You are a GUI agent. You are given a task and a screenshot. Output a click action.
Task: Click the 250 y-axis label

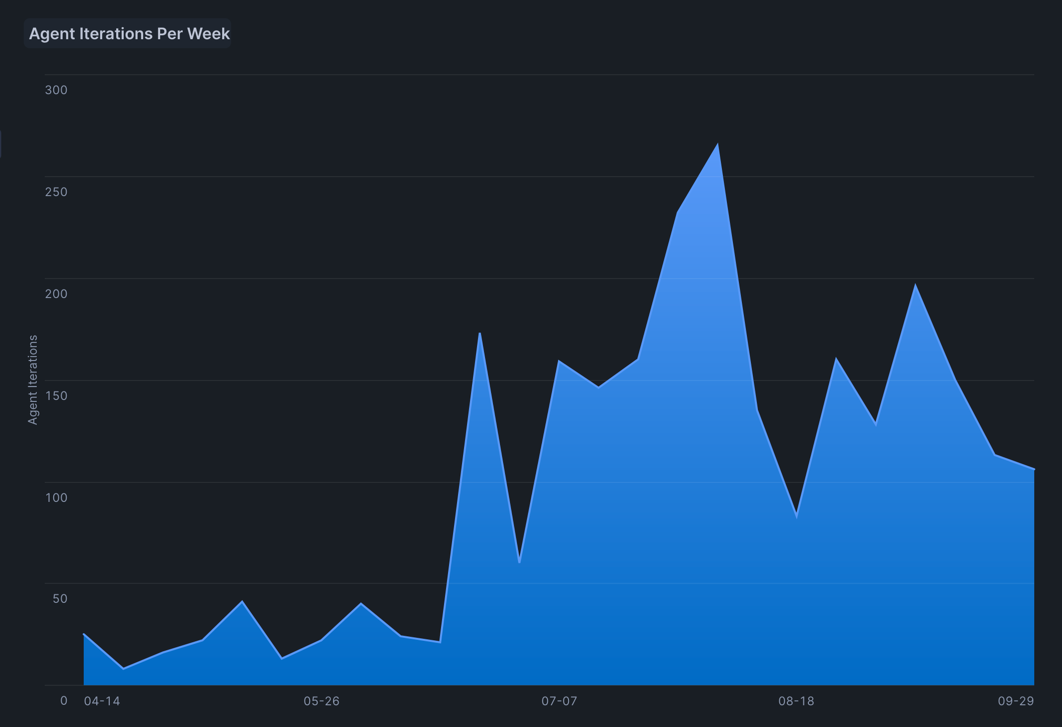pos(56,192)
